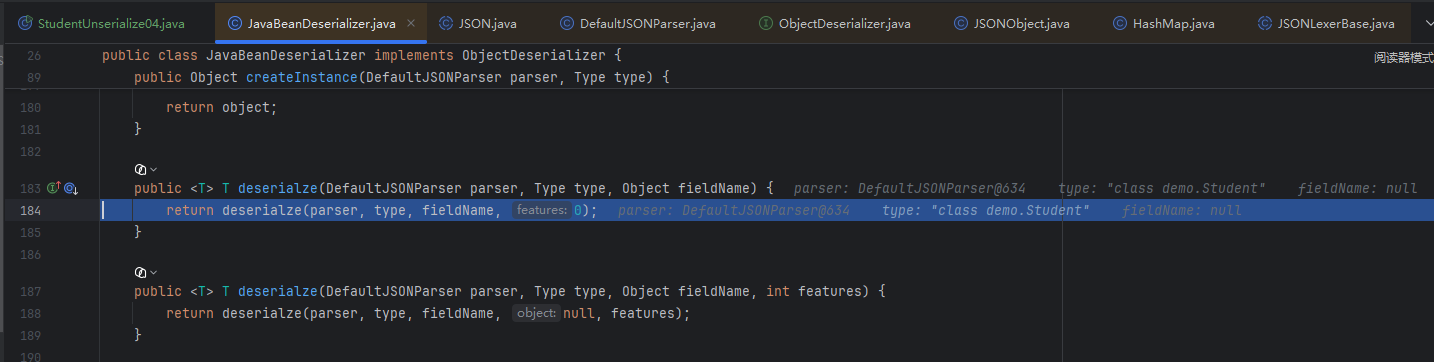
Task: Click the implements-interface gutter icon on line 183
Action: click(x=54, y=188)
